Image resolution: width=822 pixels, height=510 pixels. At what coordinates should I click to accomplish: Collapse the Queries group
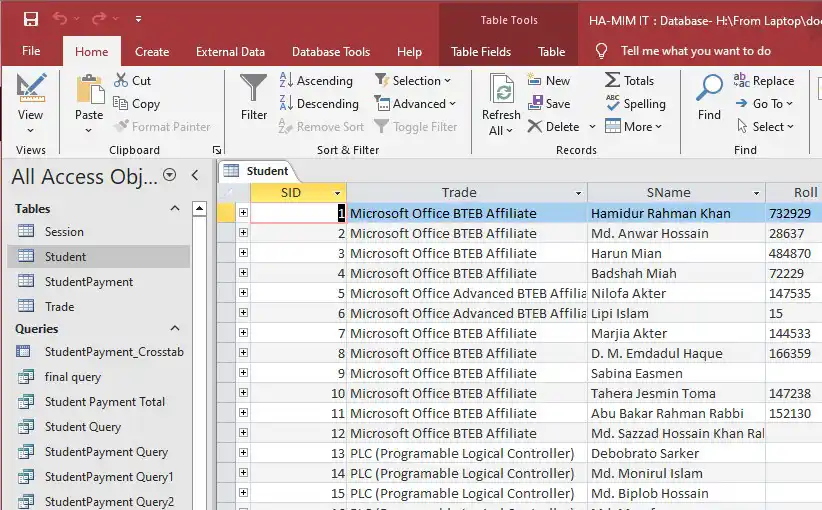tap(175, 328)
